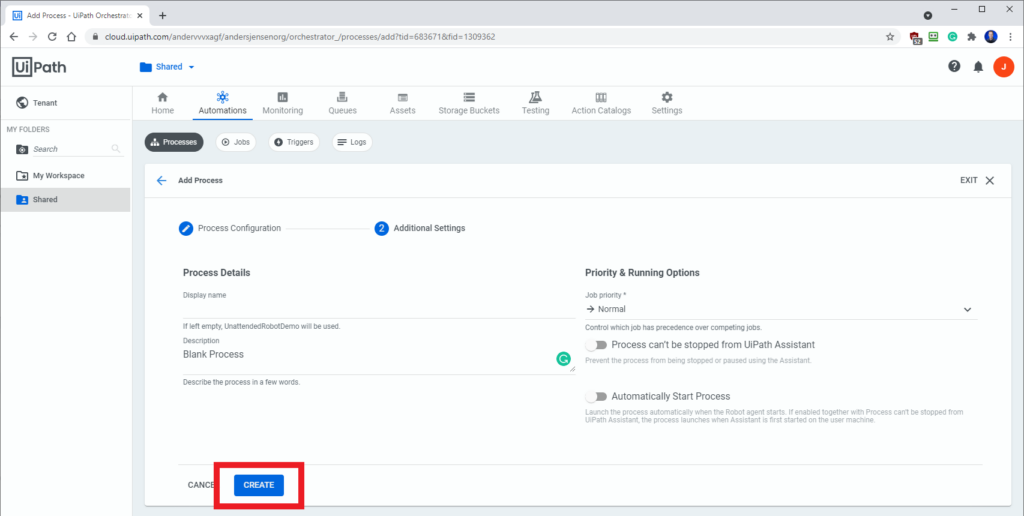Open the Triggers pill
Image resolution: width=1024 pixels, height=516 pixels.
pos(294,142)
